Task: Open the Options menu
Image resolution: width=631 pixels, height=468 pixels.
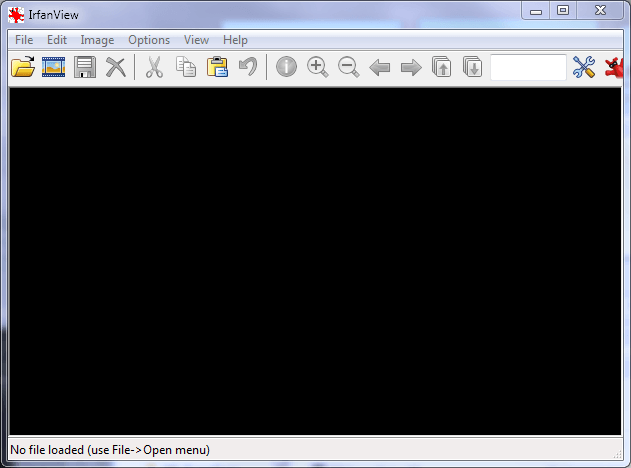Action: tap(149, 40)
